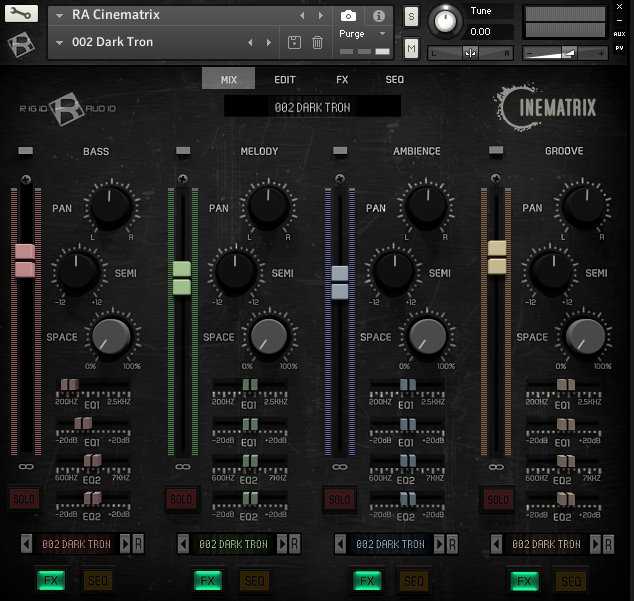Load next Melody preset arrow
634x601 pixels.
click(x=282, y=544)
